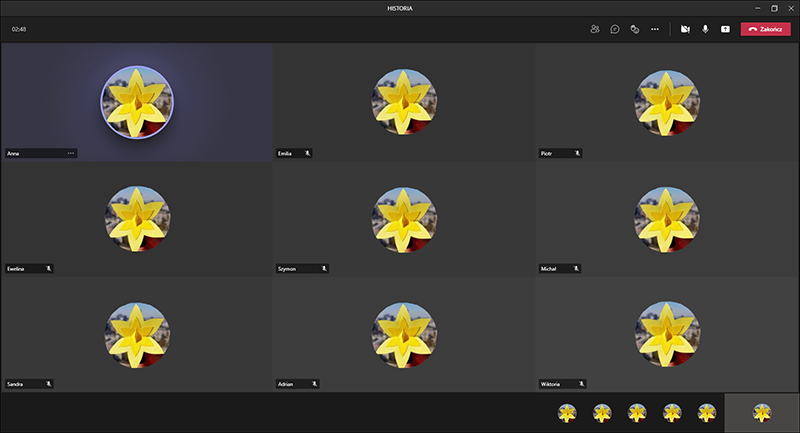800x433 pixels.
Task: Select the first avatar in the bottom strip
Action: pyautogui.click(x=567, y=412)
